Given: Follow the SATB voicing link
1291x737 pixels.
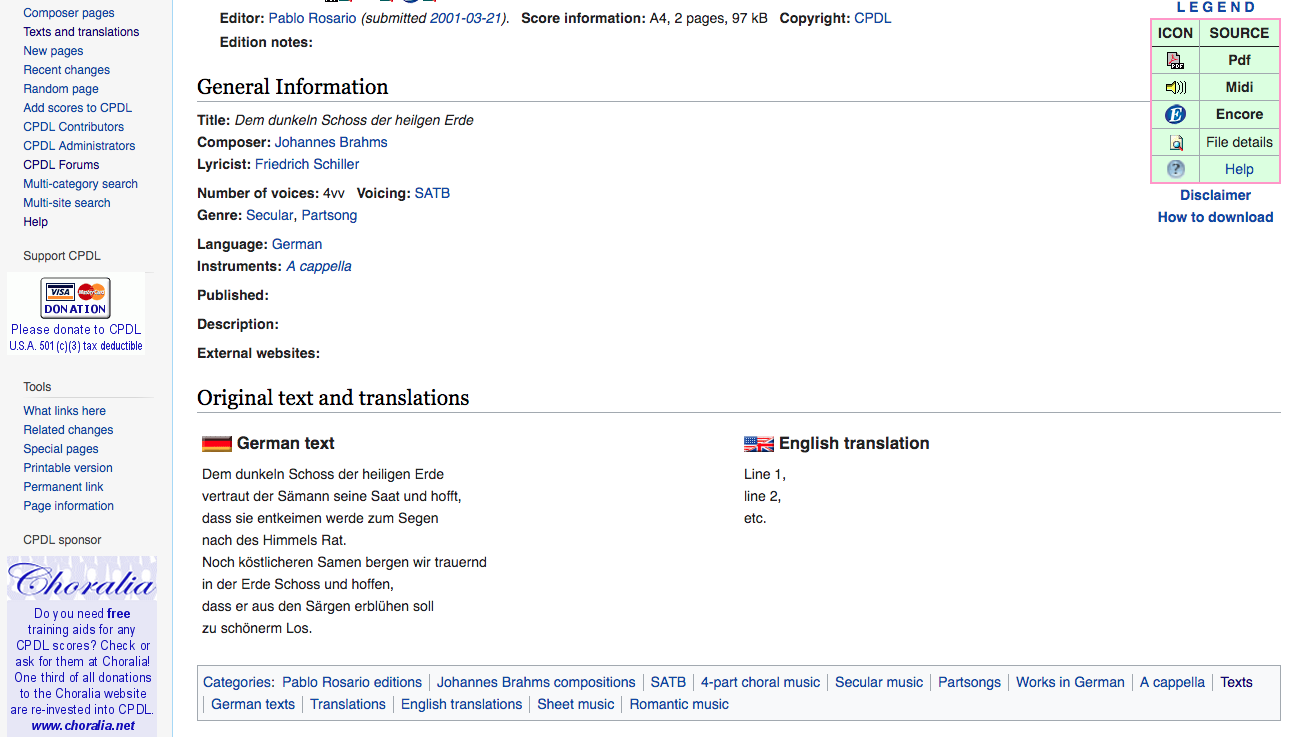Looking at the screenshot, I should [432, 193].
